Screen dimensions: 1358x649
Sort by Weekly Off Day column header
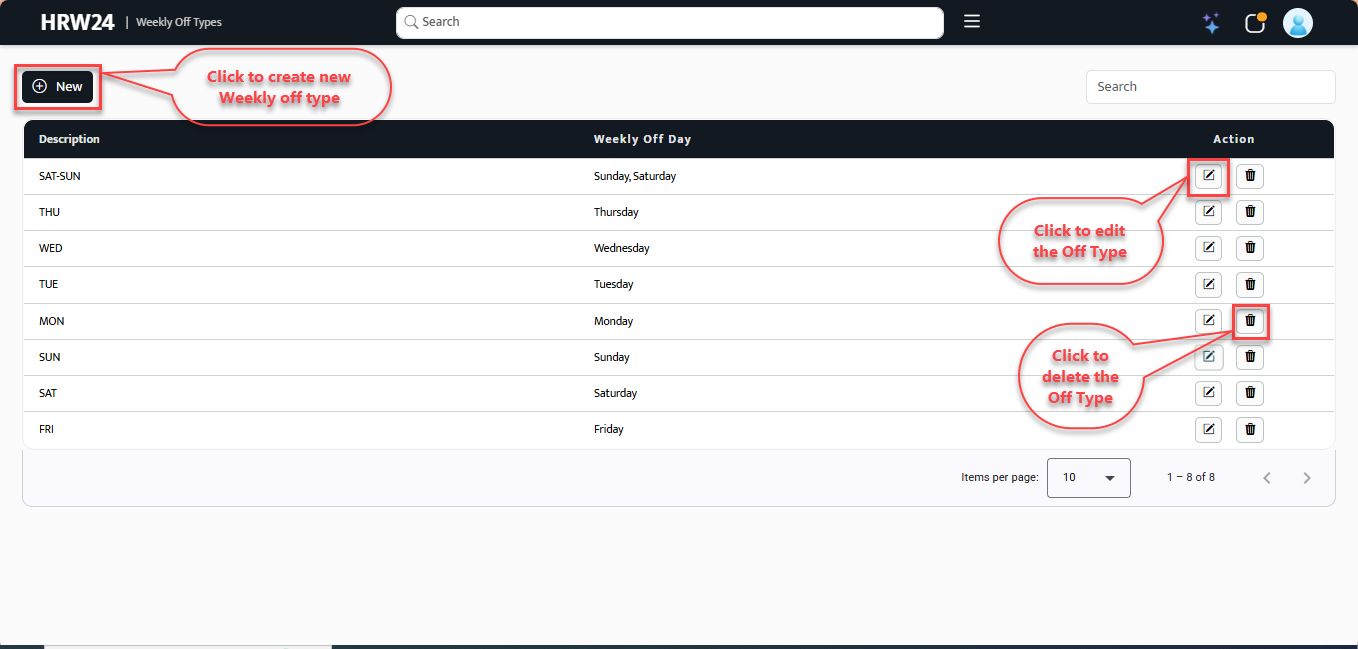tap(642, 139)
